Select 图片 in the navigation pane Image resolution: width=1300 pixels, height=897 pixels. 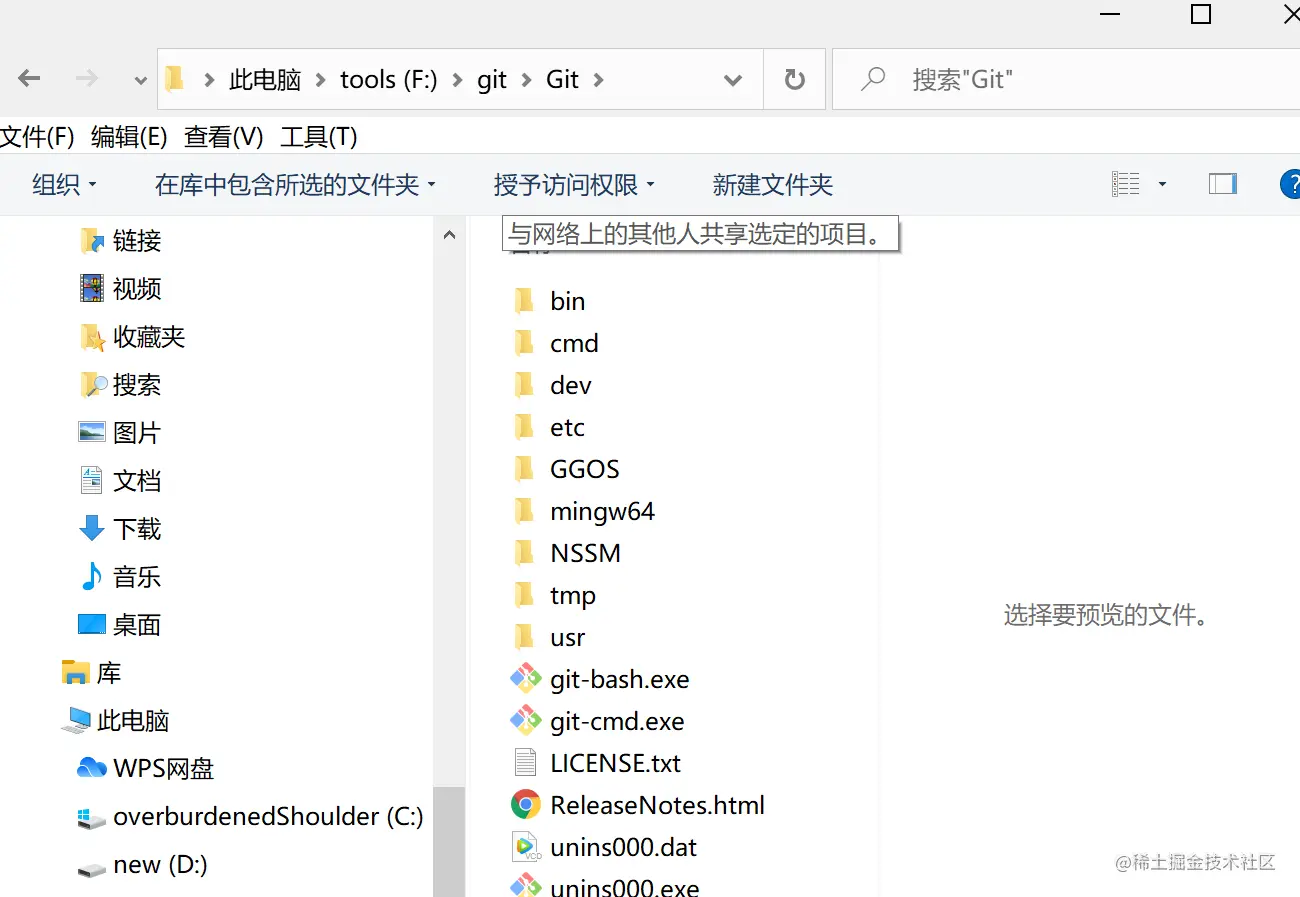click(x=120, y=432)
